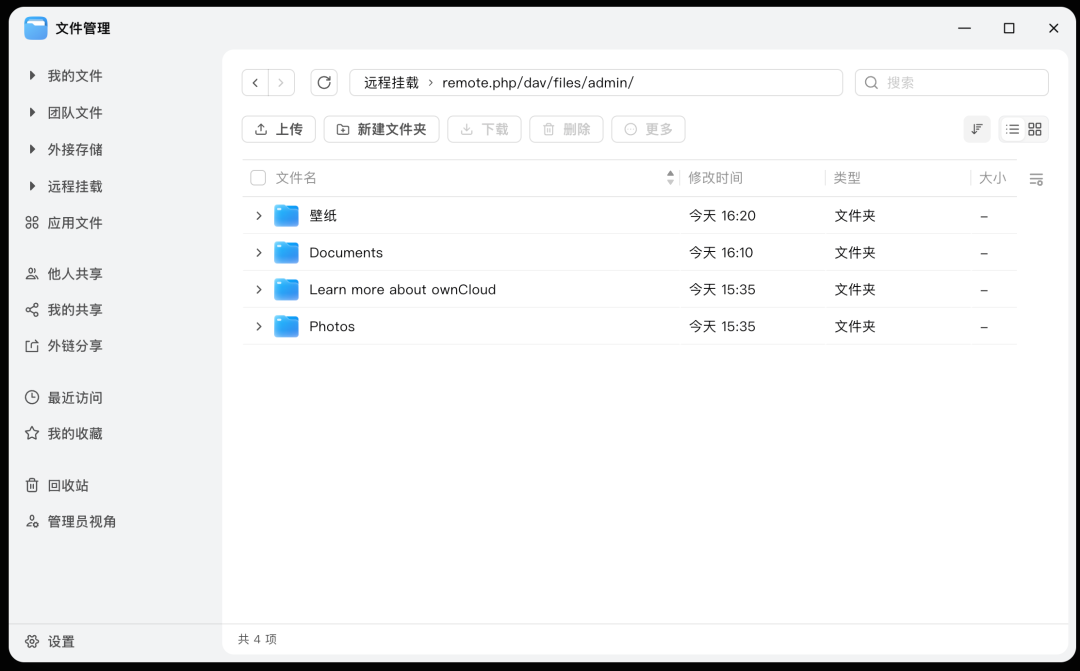
Task: Open 回收站 recycle bin
Action: pos(57,485)
